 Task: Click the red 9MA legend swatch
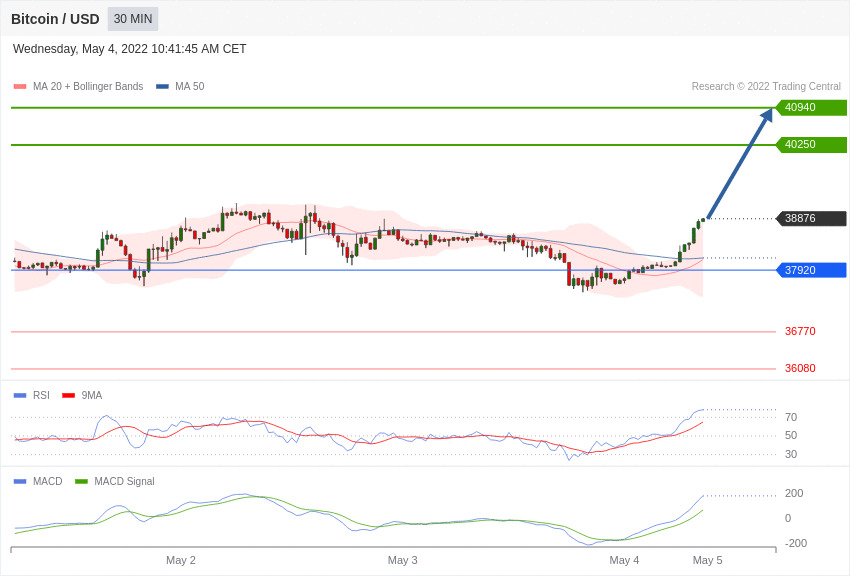click(x=69, y=396)
